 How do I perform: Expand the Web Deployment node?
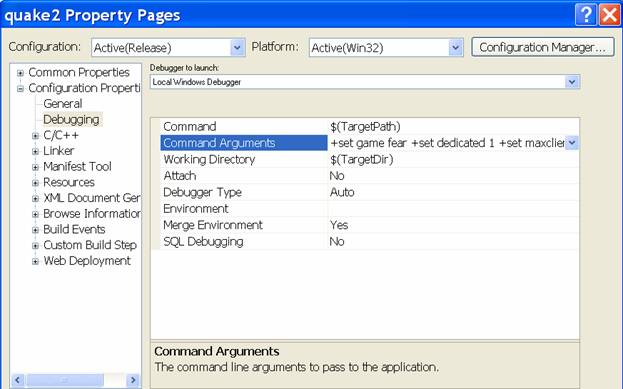pyautogui.click(x=35, y=261)
